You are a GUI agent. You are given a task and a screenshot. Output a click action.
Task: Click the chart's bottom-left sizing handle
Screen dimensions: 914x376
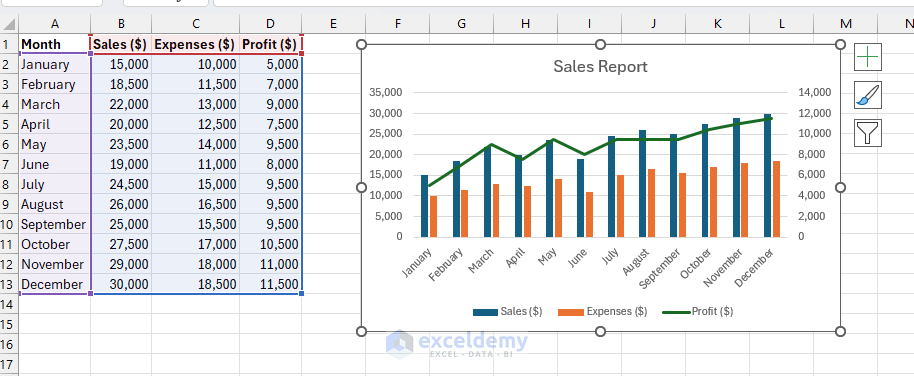pos(361,331)
